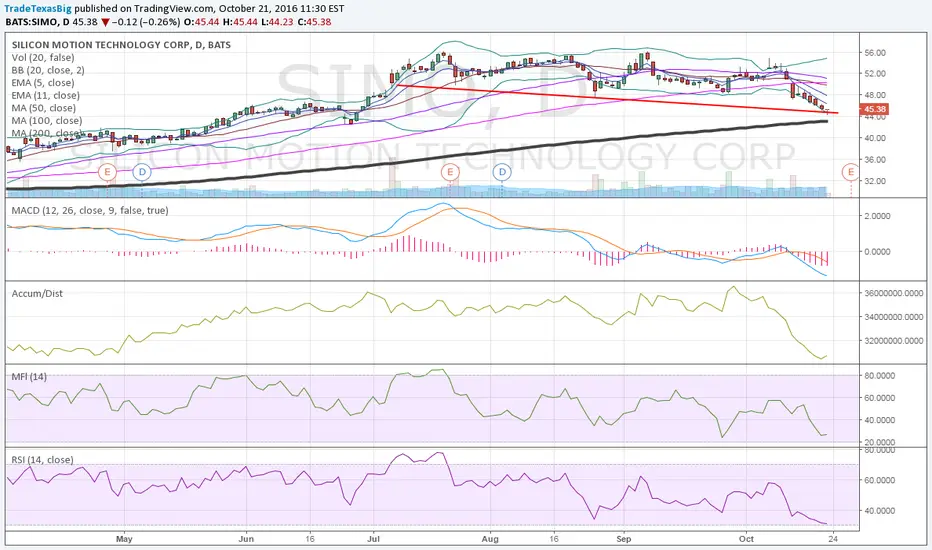Select the Vol (20, false) indicator legend
The image size is (932, 550).
click(43, 58)
